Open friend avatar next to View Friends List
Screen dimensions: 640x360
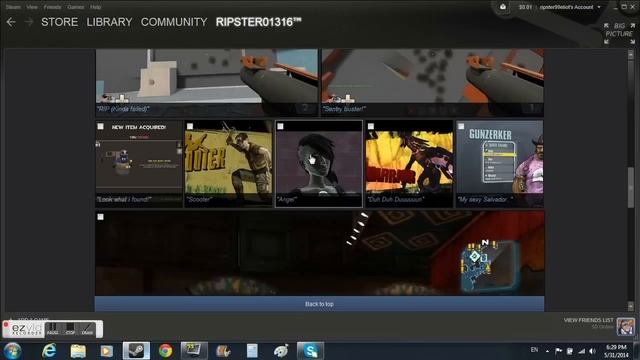pyautogui.click(x=625, y=327)
